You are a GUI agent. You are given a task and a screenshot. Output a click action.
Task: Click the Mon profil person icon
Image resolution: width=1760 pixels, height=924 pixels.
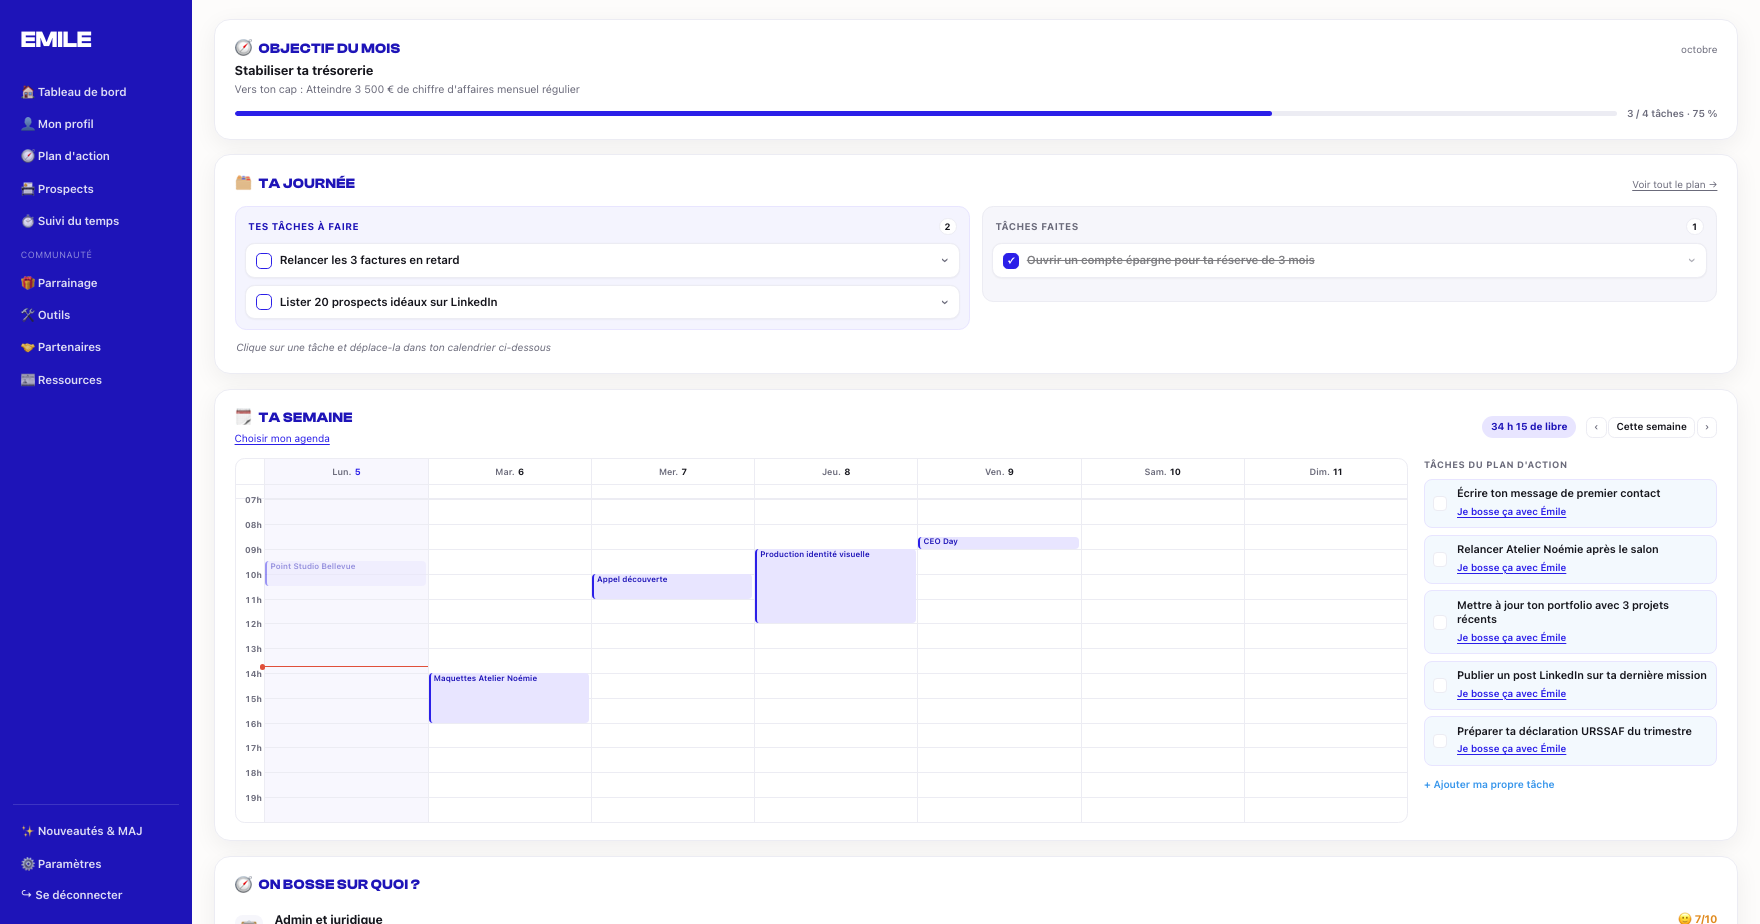28,124
